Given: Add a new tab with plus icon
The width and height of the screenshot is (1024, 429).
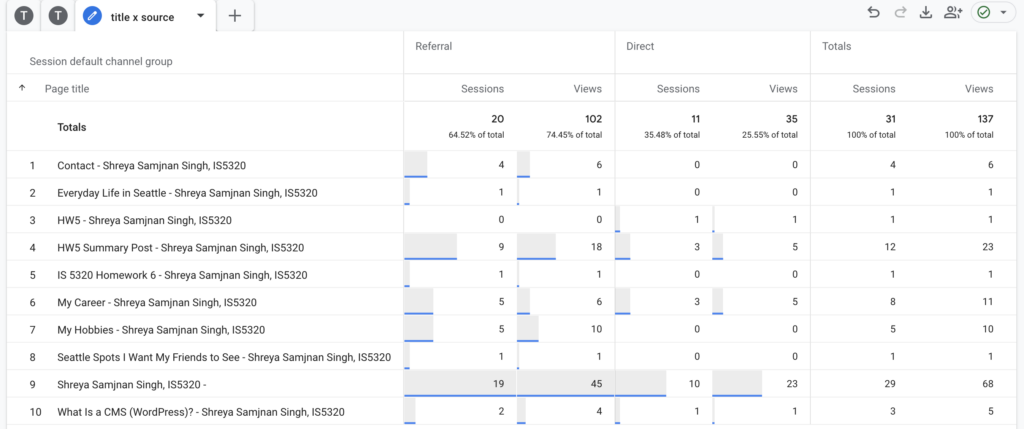Looking at the screenshot, I should pos(235,16).
